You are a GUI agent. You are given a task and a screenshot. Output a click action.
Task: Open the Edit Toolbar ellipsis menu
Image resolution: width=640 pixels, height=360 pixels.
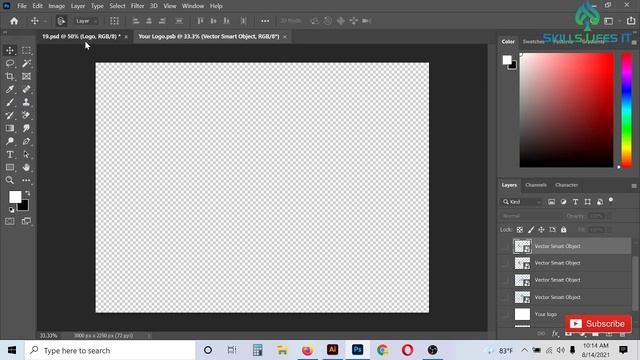[26, 180]
